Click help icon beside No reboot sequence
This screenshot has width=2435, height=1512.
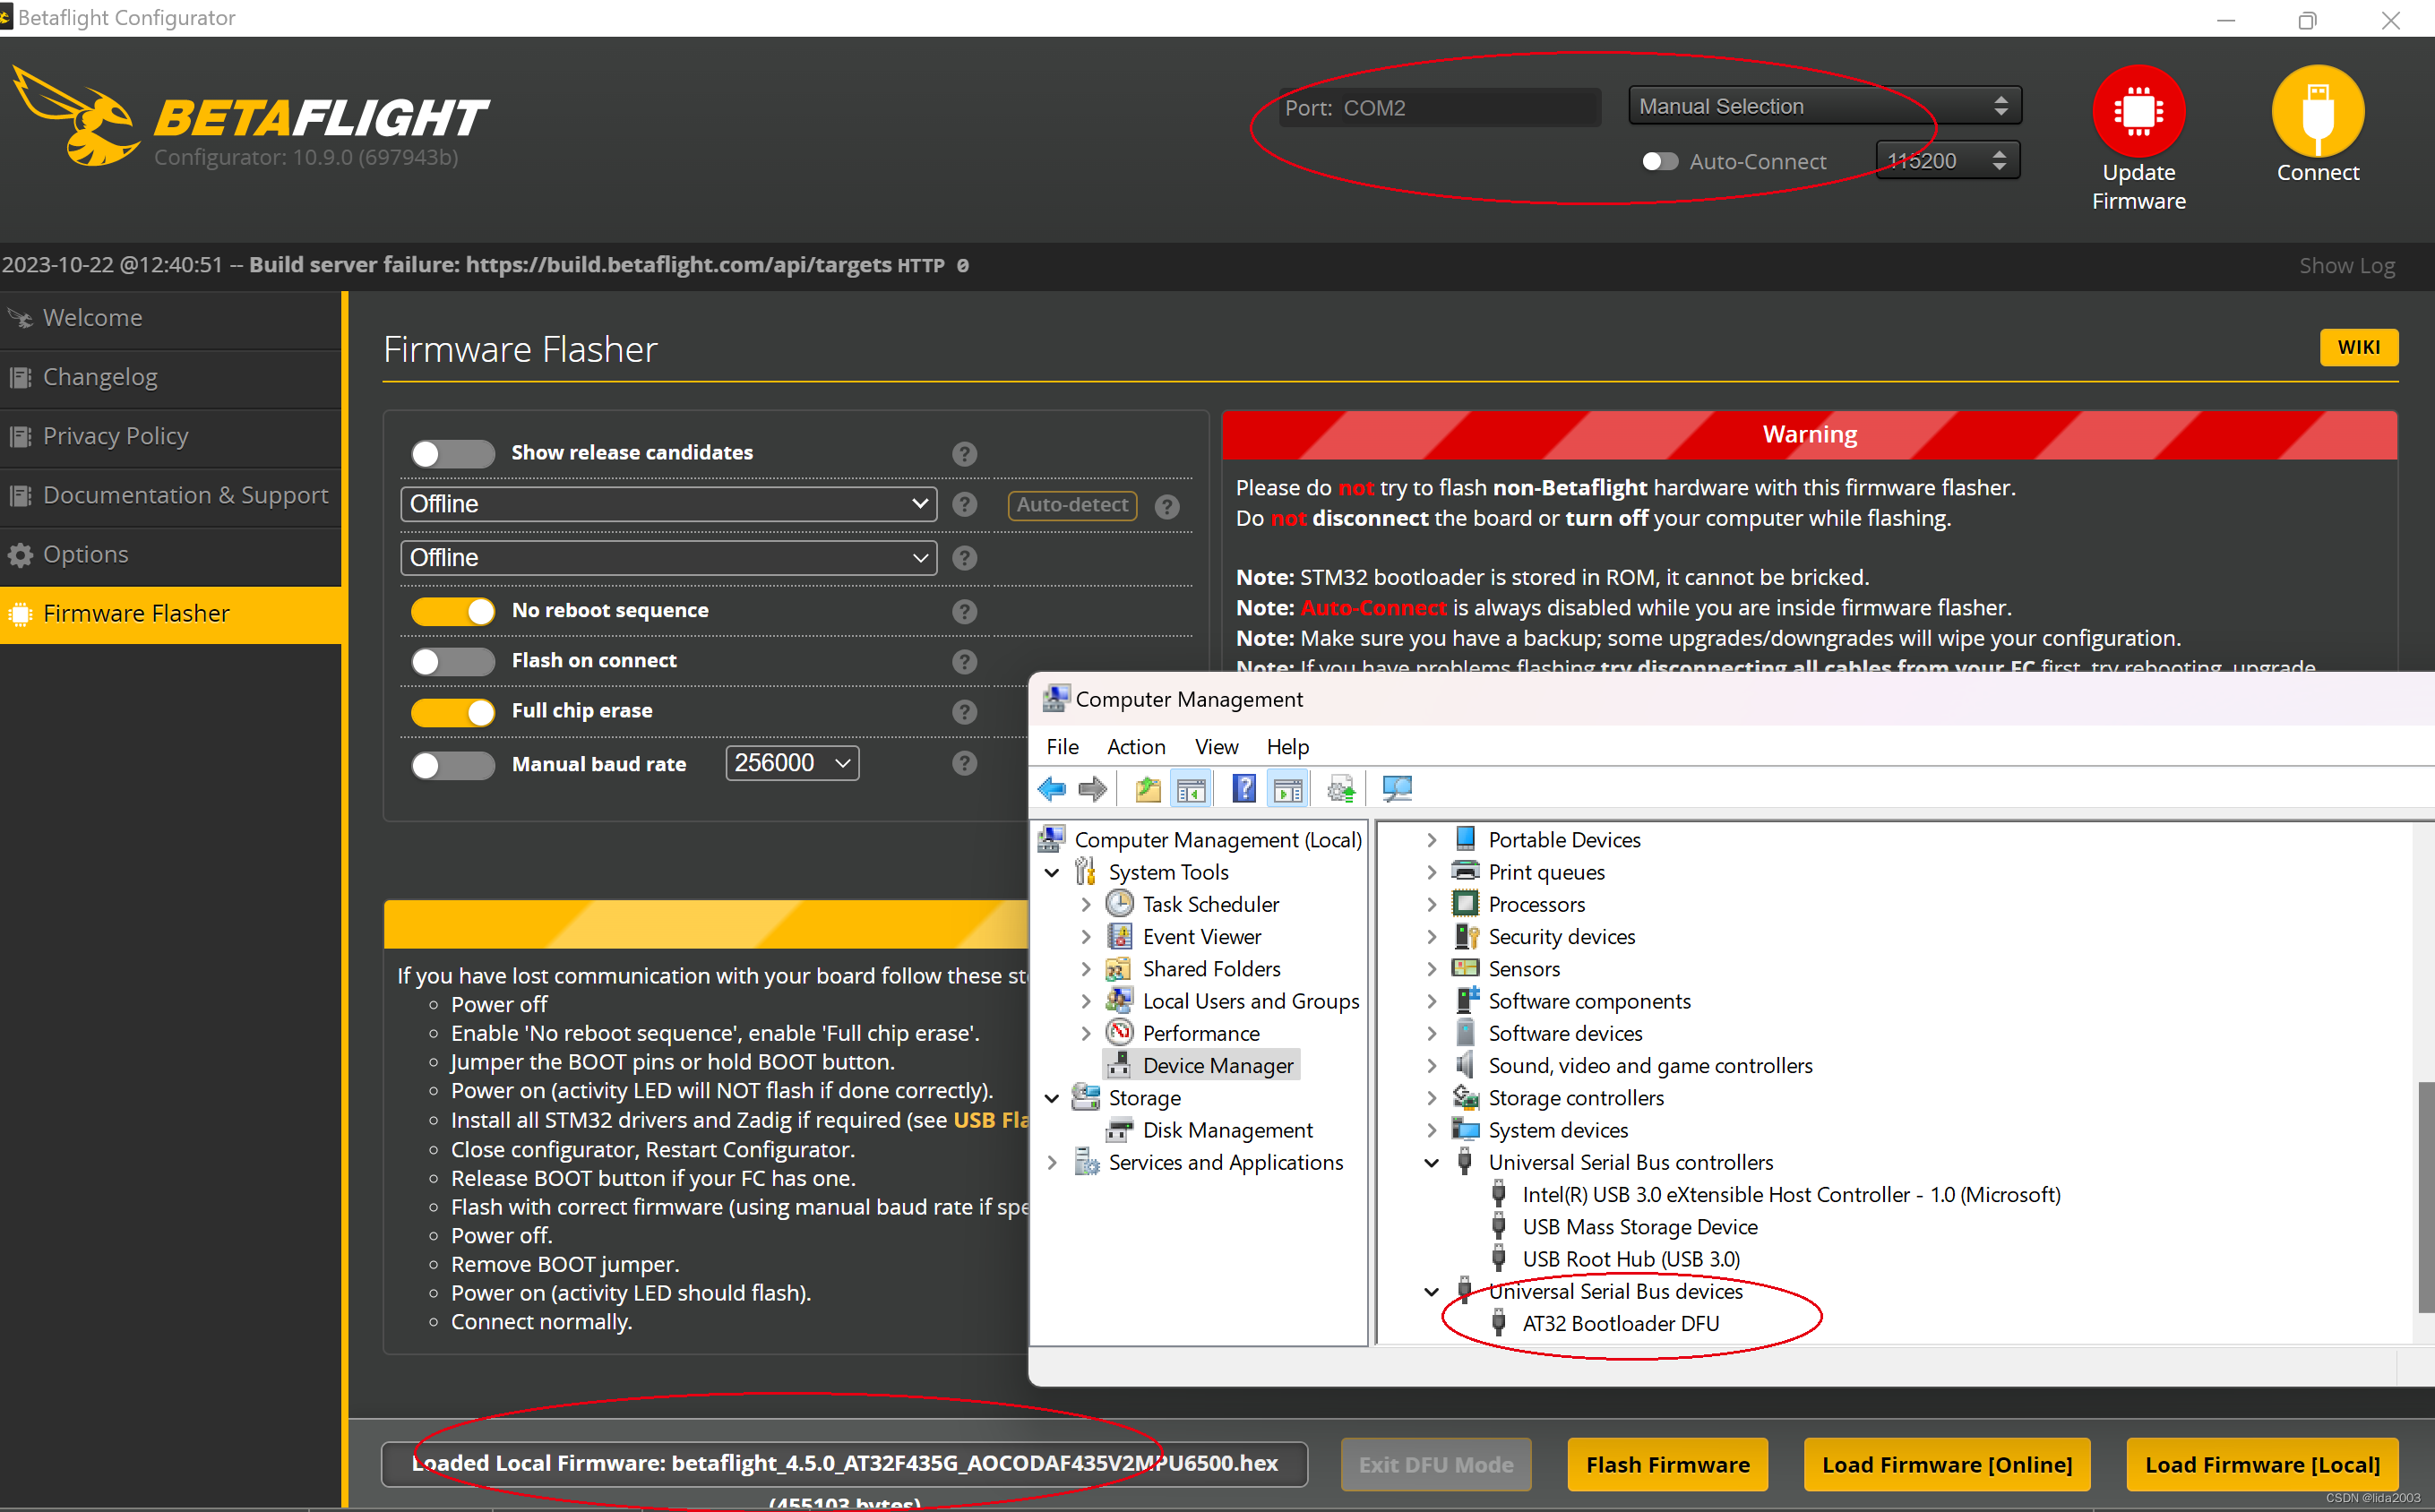coord(964,611)
